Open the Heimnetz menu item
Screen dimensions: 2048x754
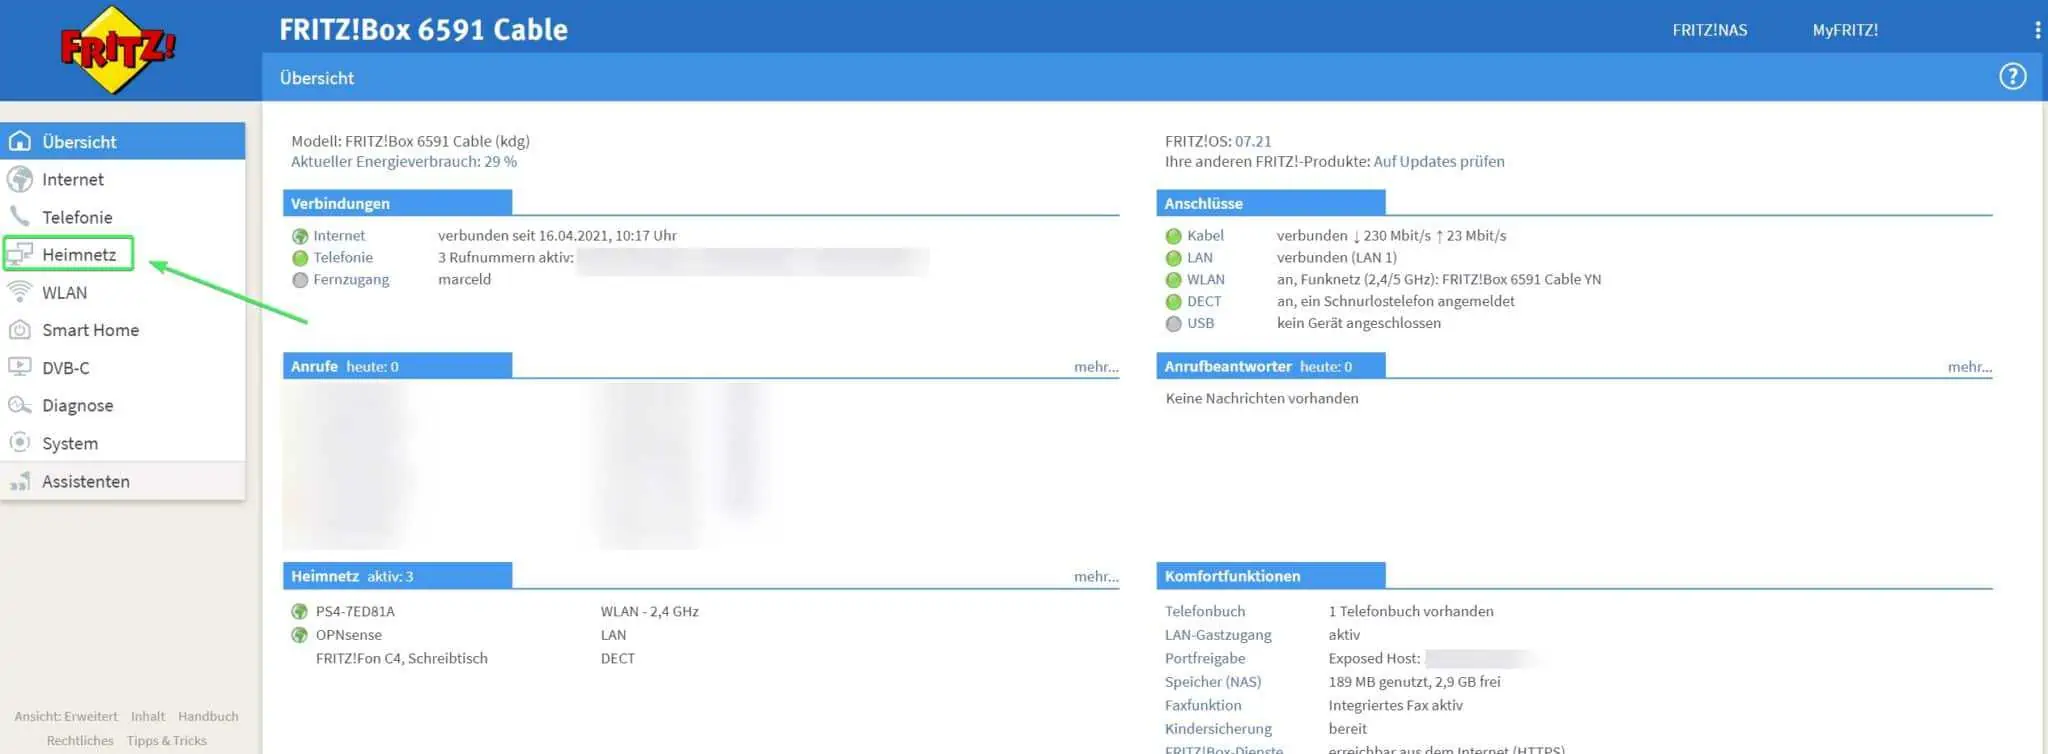(123, 254)
